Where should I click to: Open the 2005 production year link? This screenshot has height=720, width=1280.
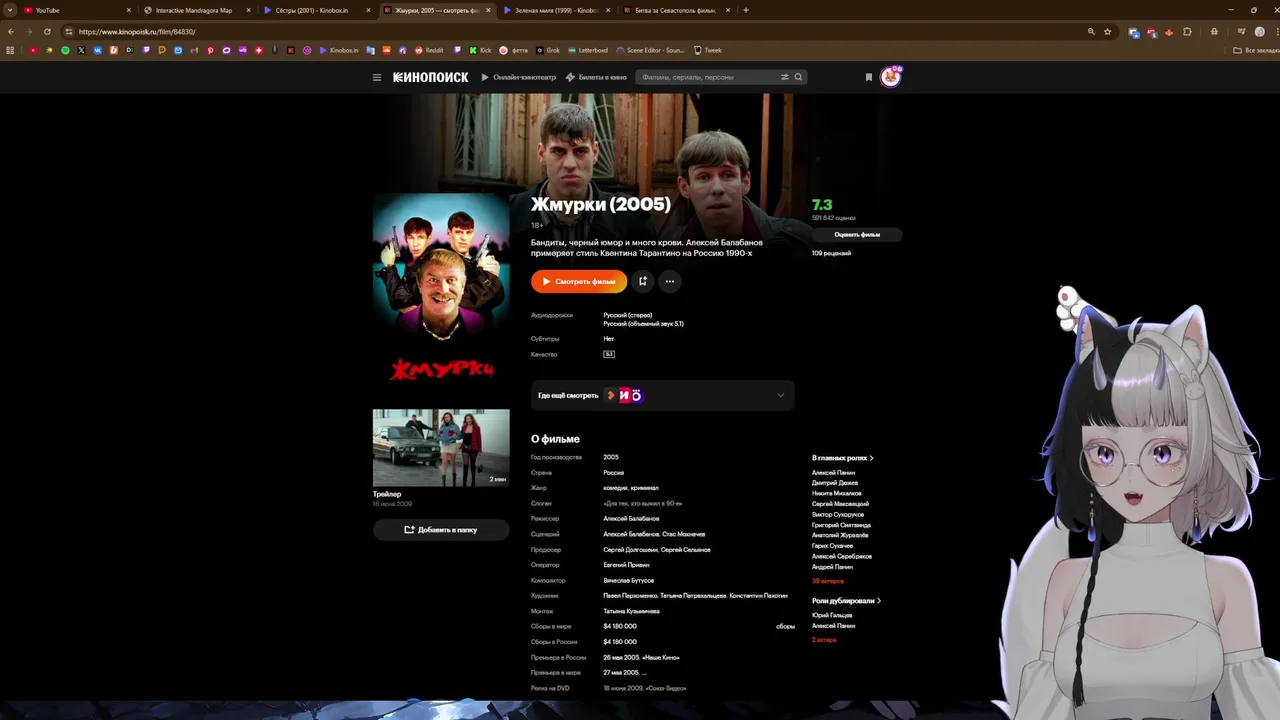click(x=610, y=457)
